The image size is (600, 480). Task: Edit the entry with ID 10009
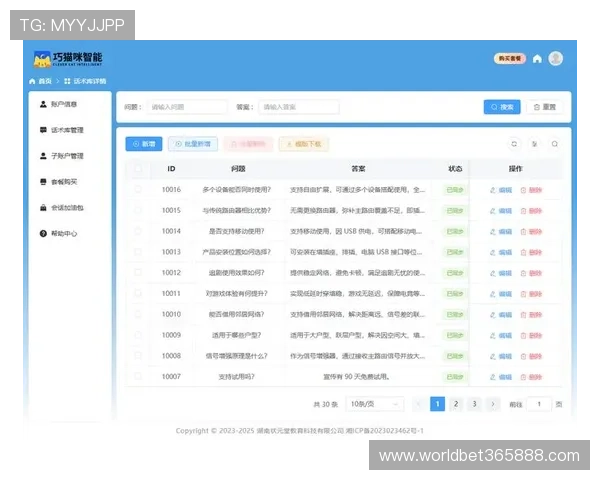[501, 336]
